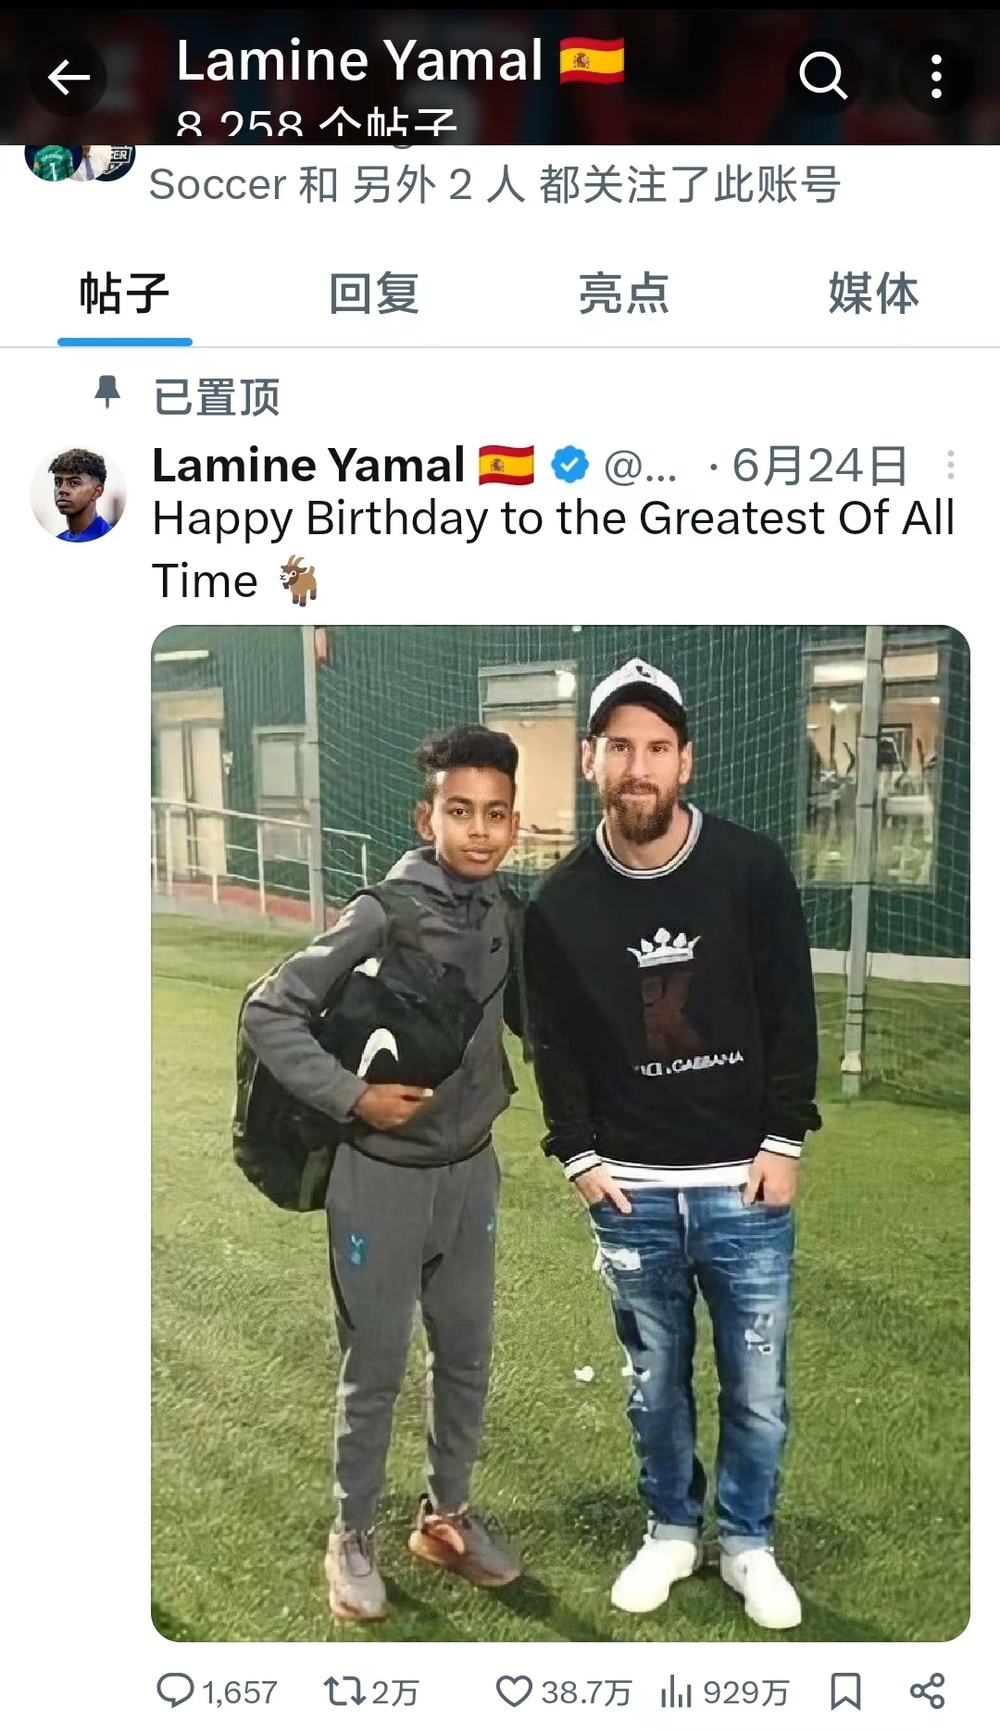The width and height of the screenshot is (1000, 1733).
Task: Share the post via share icon
Action: 927,1691
